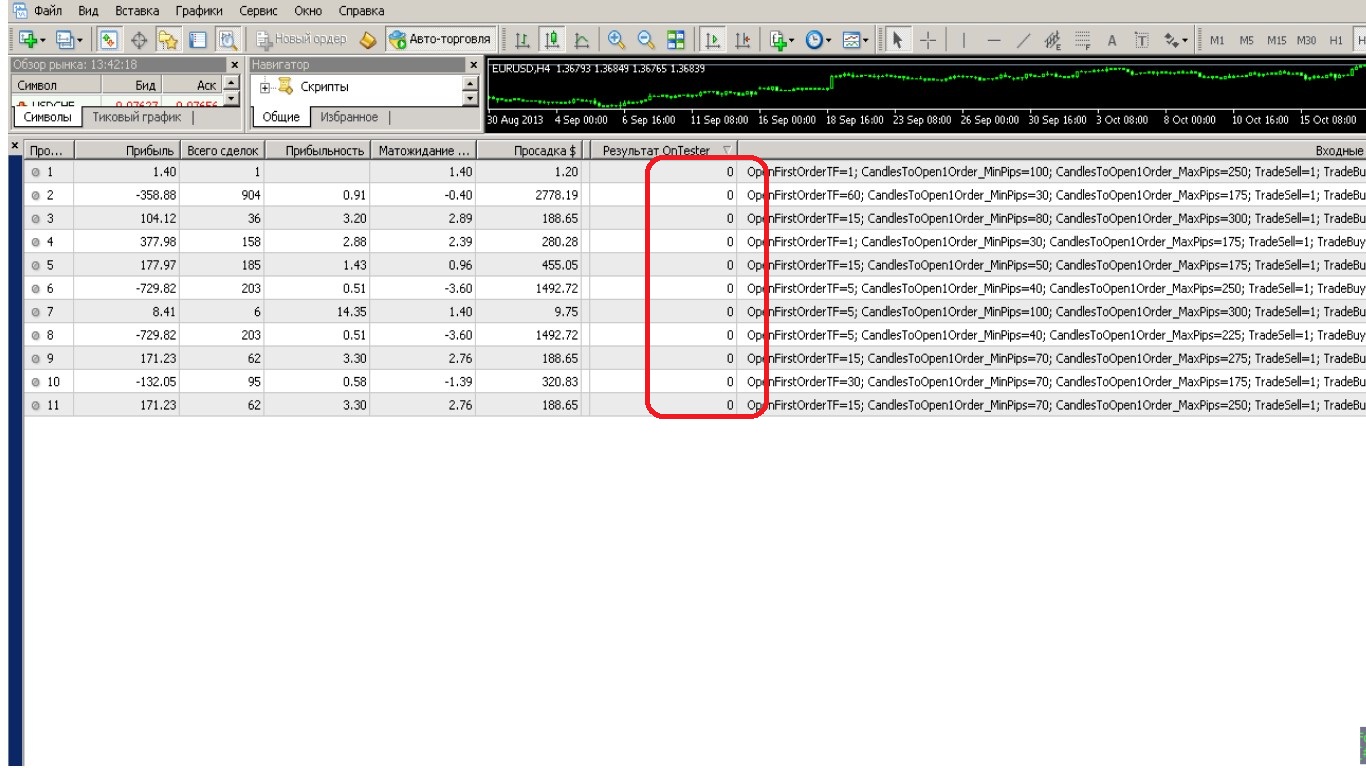The height and width of the screenshot is (768, 1366).
Task: Sort by Результат OnTester column header
Action: coord(663,151)
